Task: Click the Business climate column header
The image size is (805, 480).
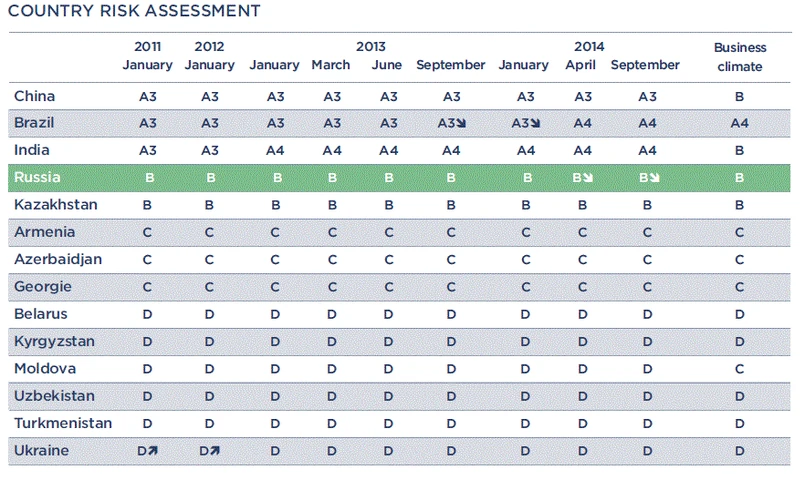Action: coord(739,56)
